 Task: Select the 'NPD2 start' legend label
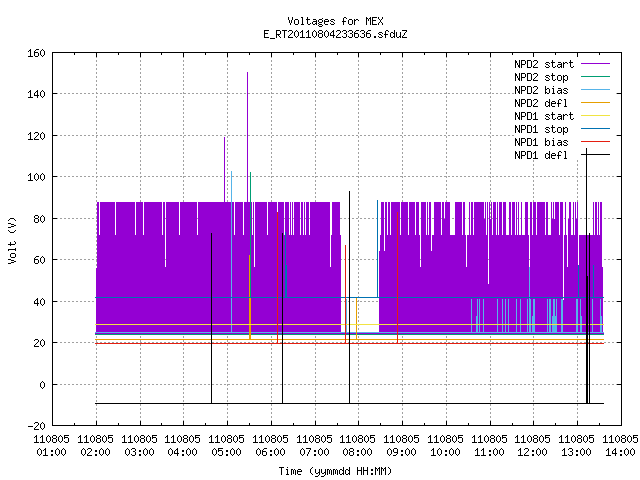point(544,64)
